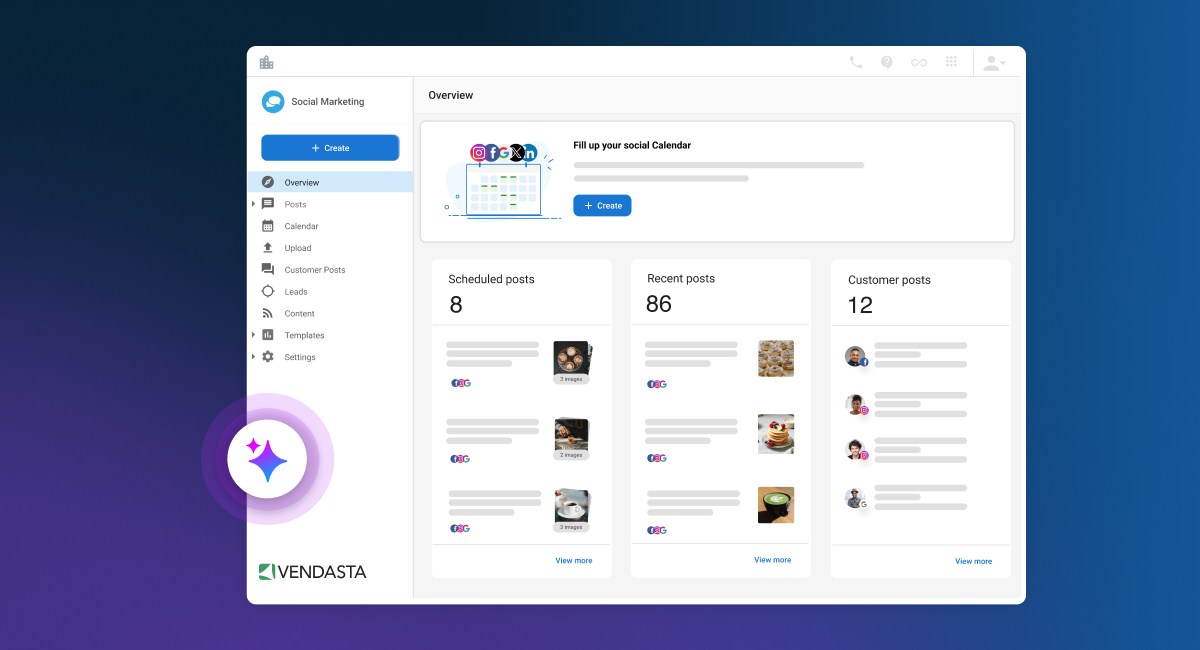This screenshot has width=1200, height=650.
Task: Click the infinity loop icon
Action: click(918, 62)
